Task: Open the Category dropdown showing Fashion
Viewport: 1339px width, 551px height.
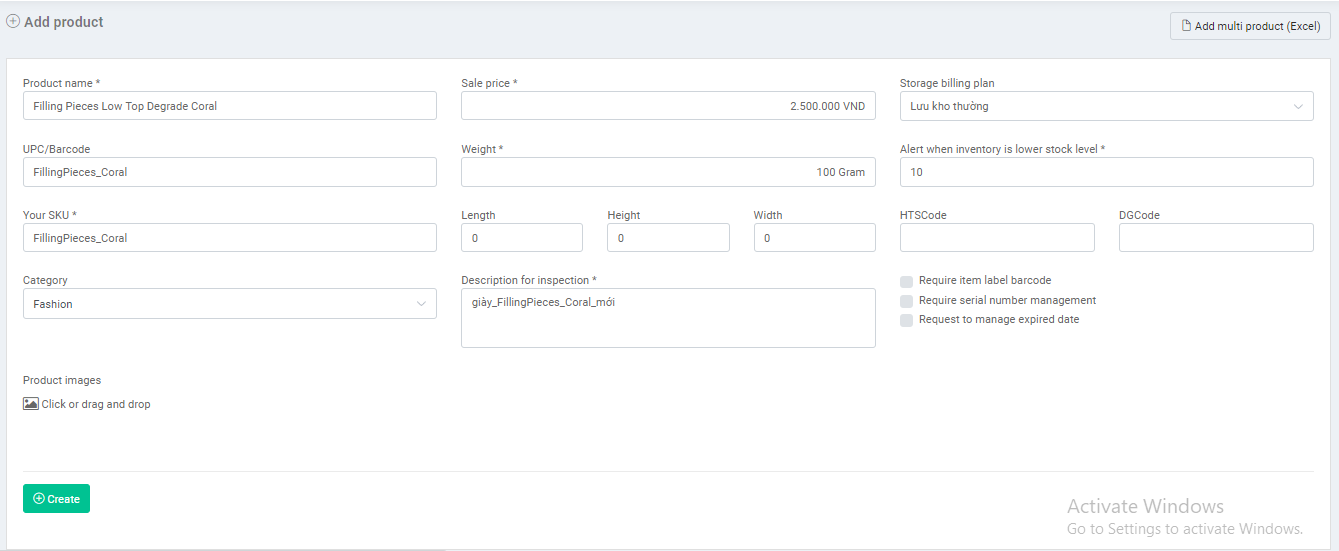Action: [x=230, y=304]
